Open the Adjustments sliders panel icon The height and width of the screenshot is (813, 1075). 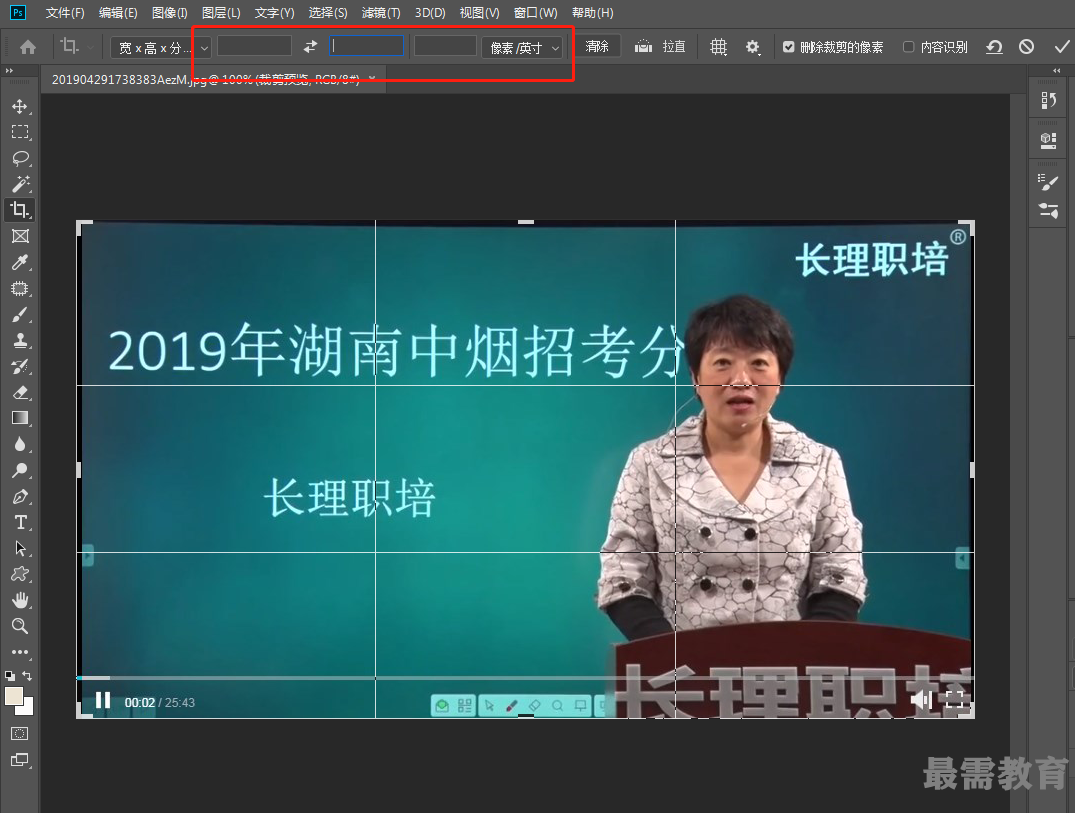click(x=1048, y=210)
